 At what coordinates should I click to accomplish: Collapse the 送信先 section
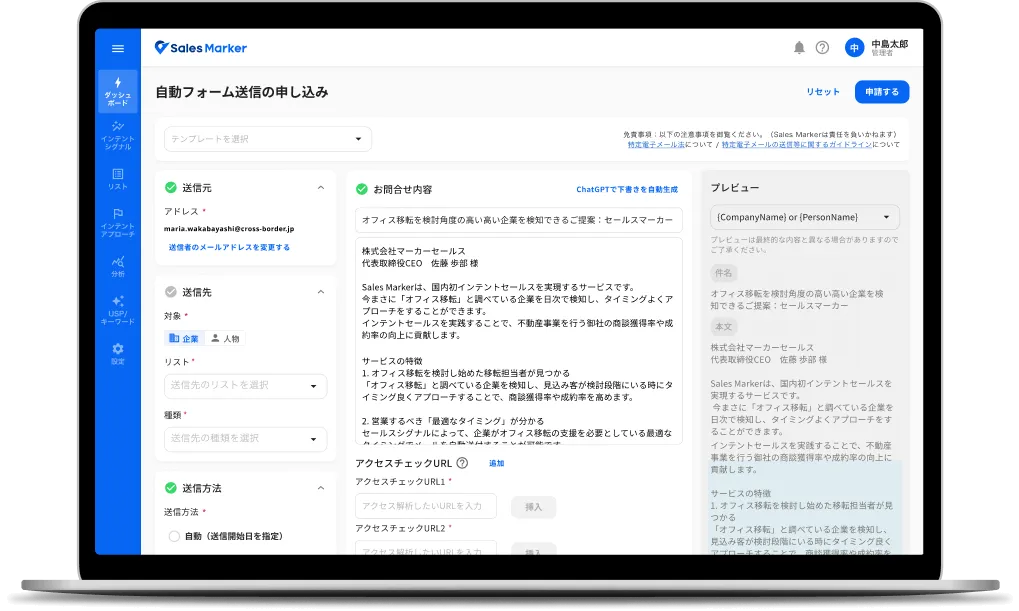click(321, 292)
